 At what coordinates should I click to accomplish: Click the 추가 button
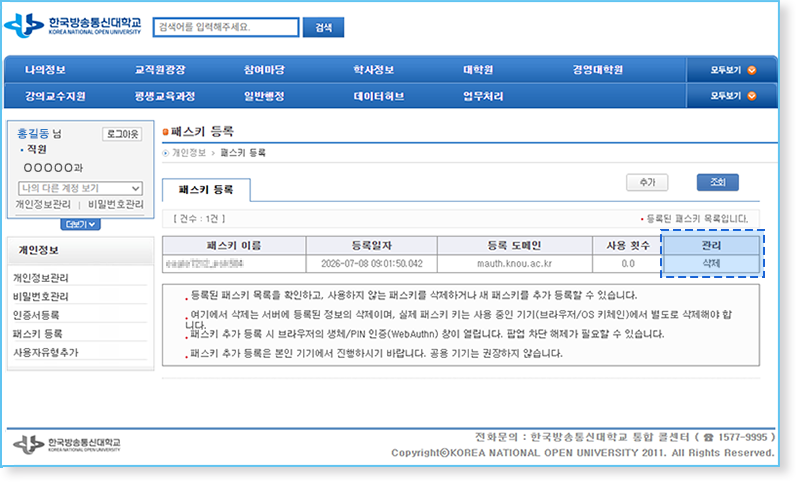pyautogui.click(x=647, y=182)
